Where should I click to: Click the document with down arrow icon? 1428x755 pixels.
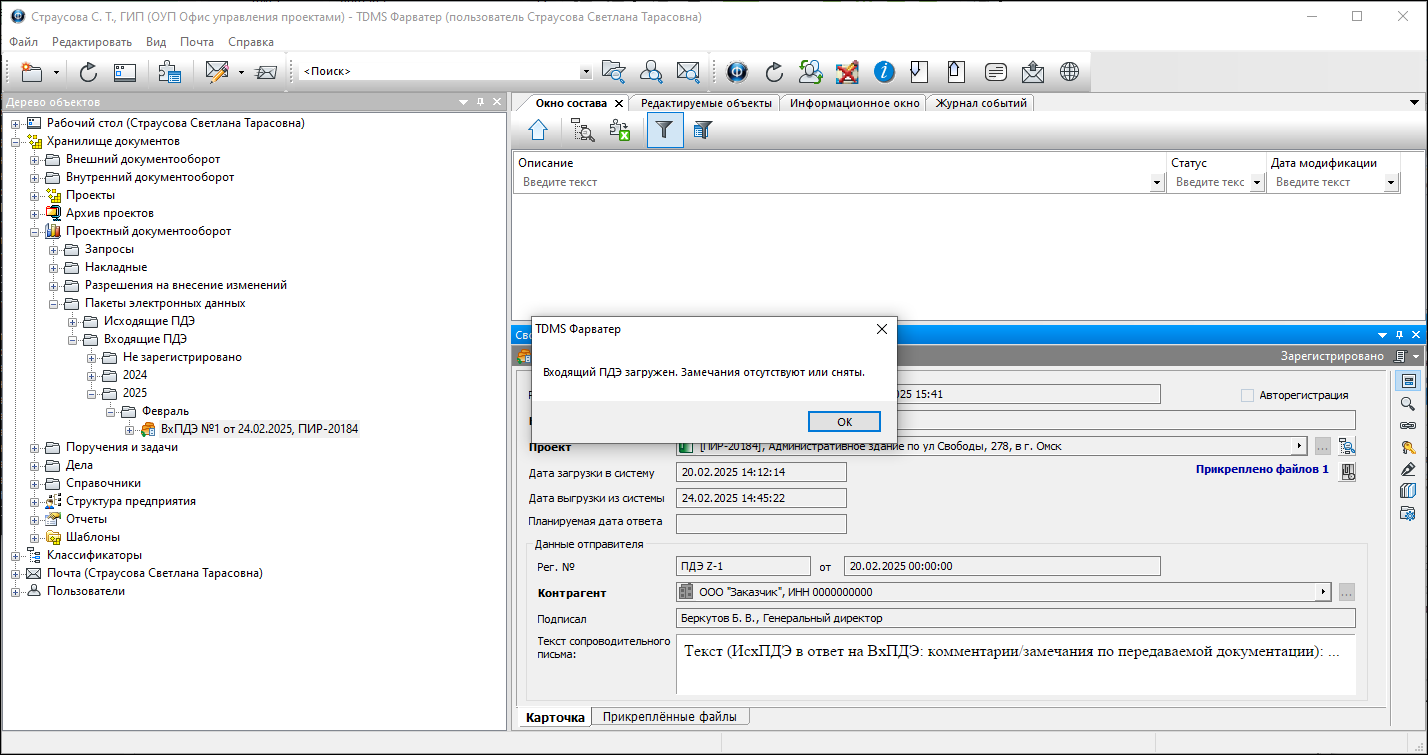tap(920, 72)
